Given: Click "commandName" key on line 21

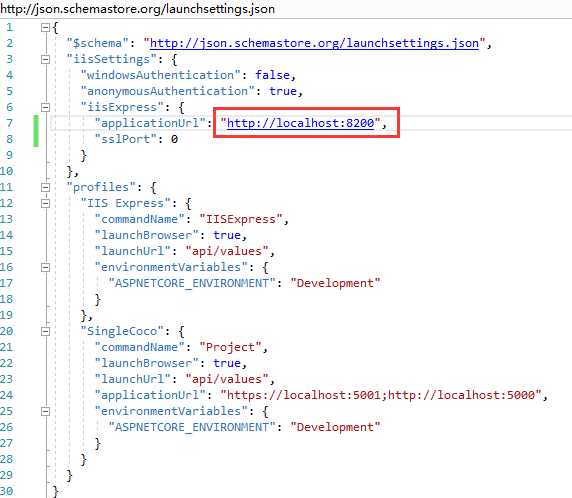Looking at the screenshot, I should 140,347.
